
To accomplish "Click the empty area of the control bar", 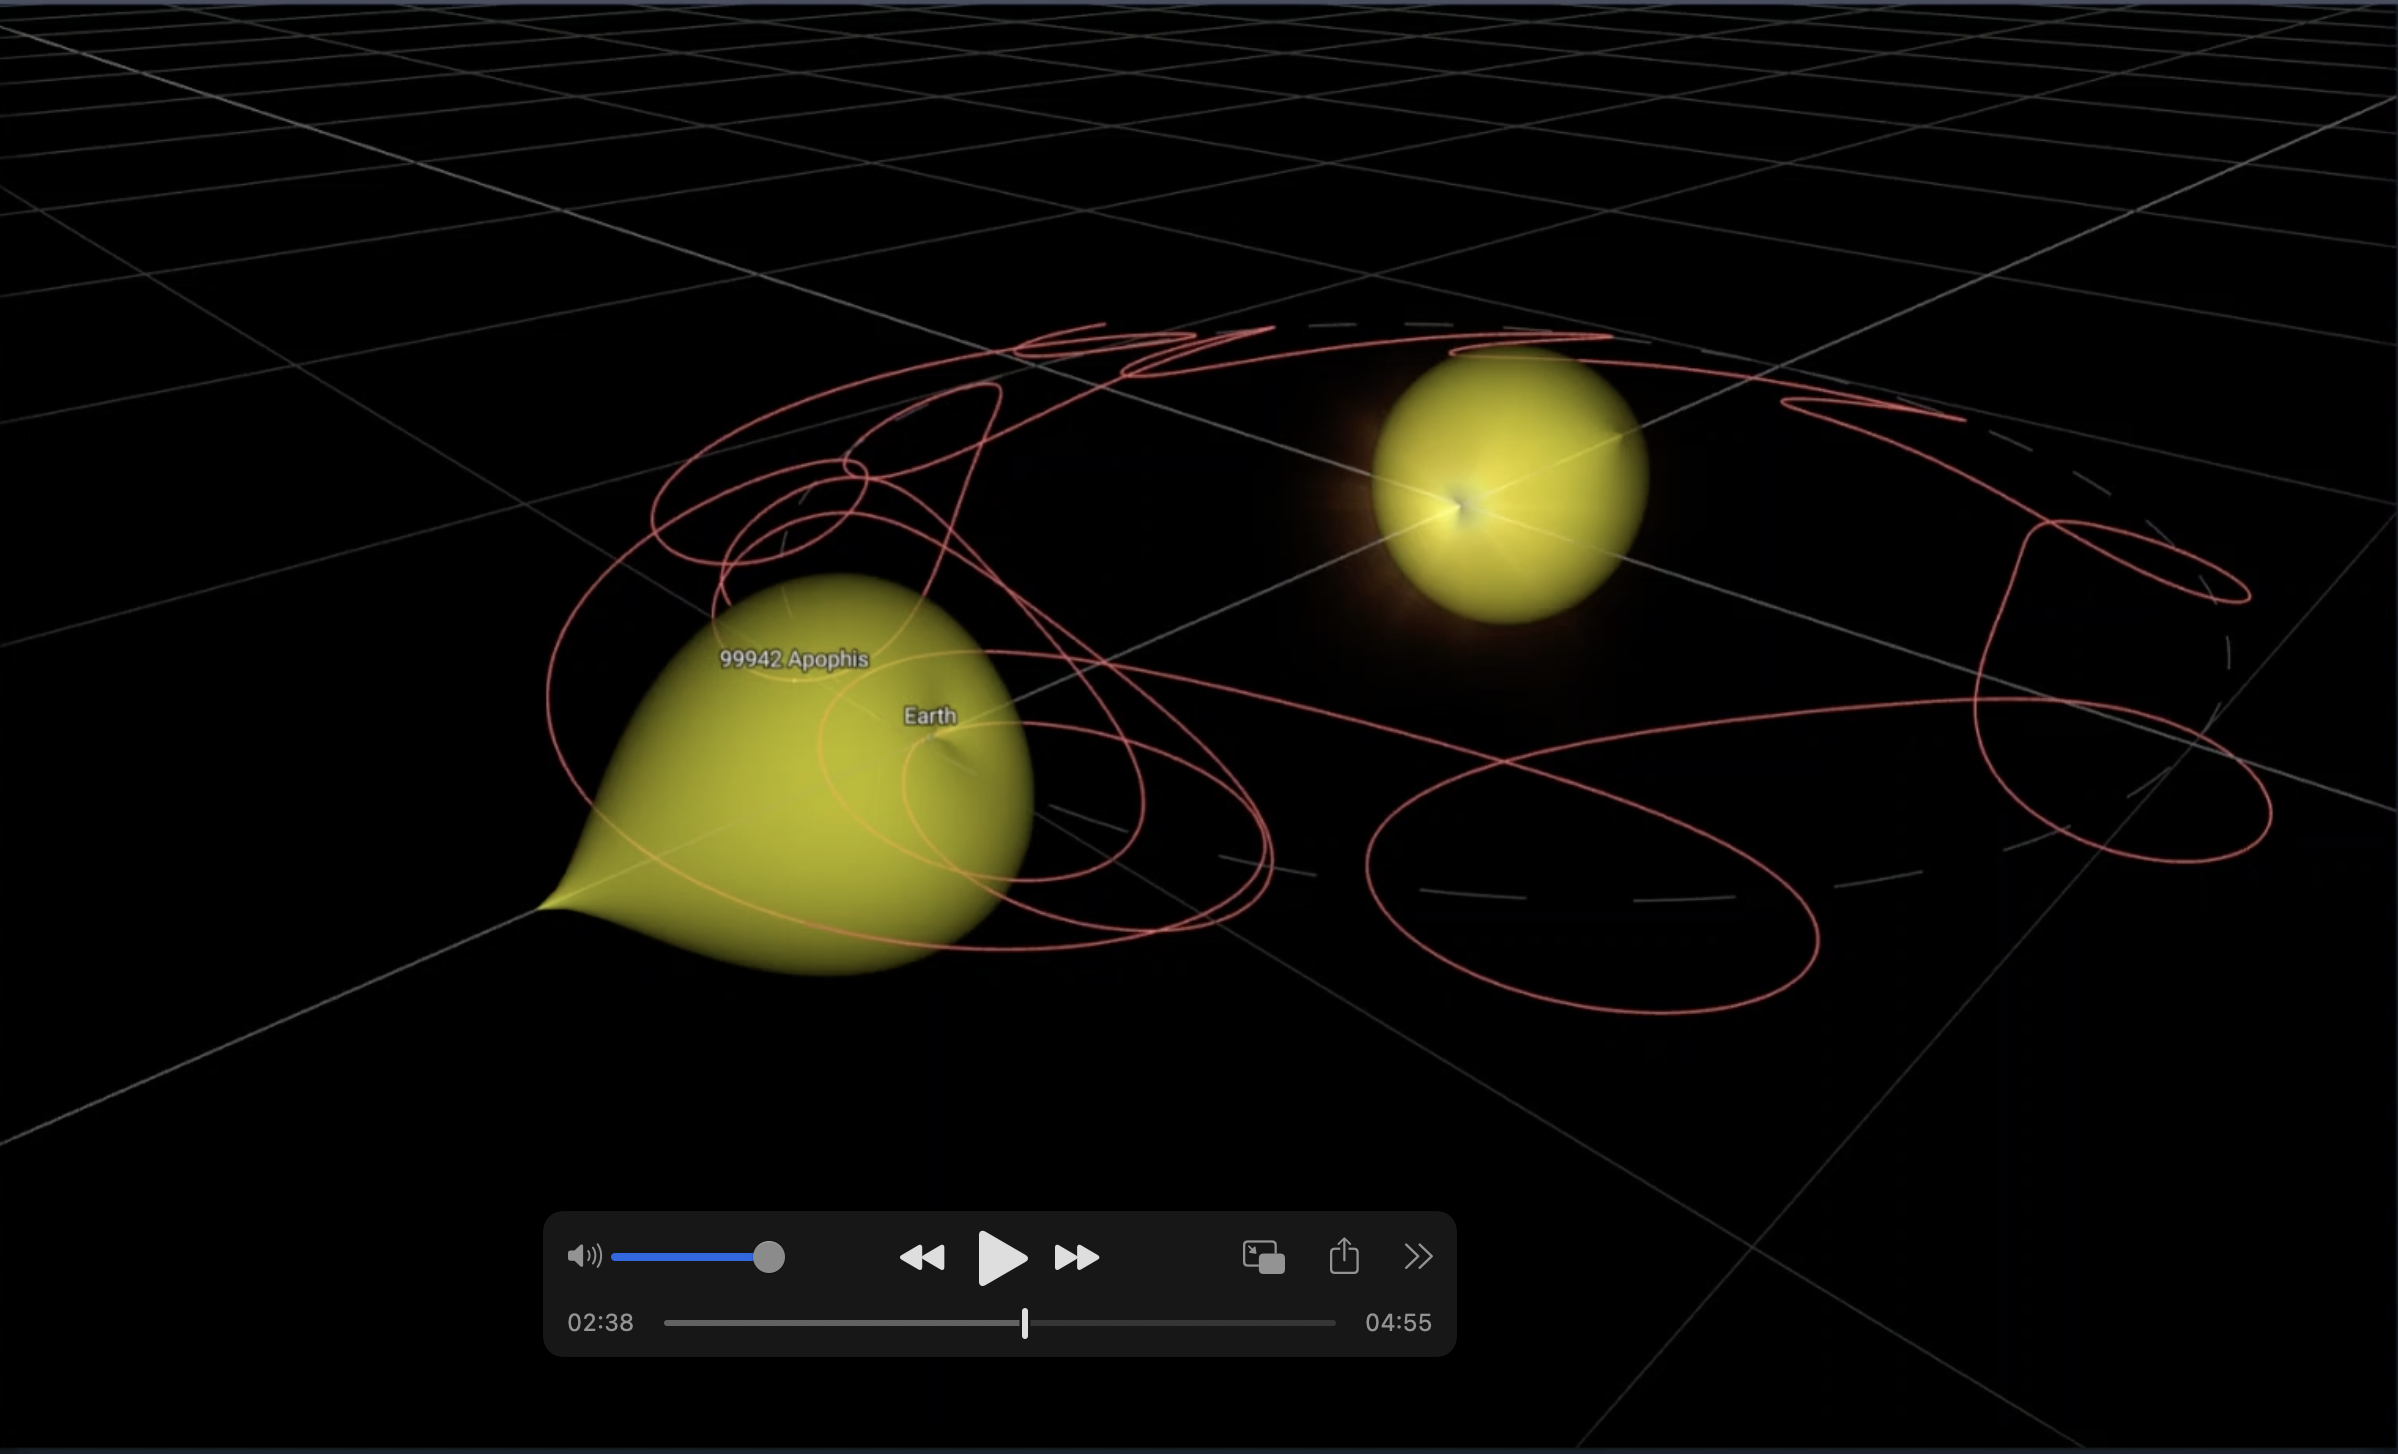I will click(1170, 1257).
